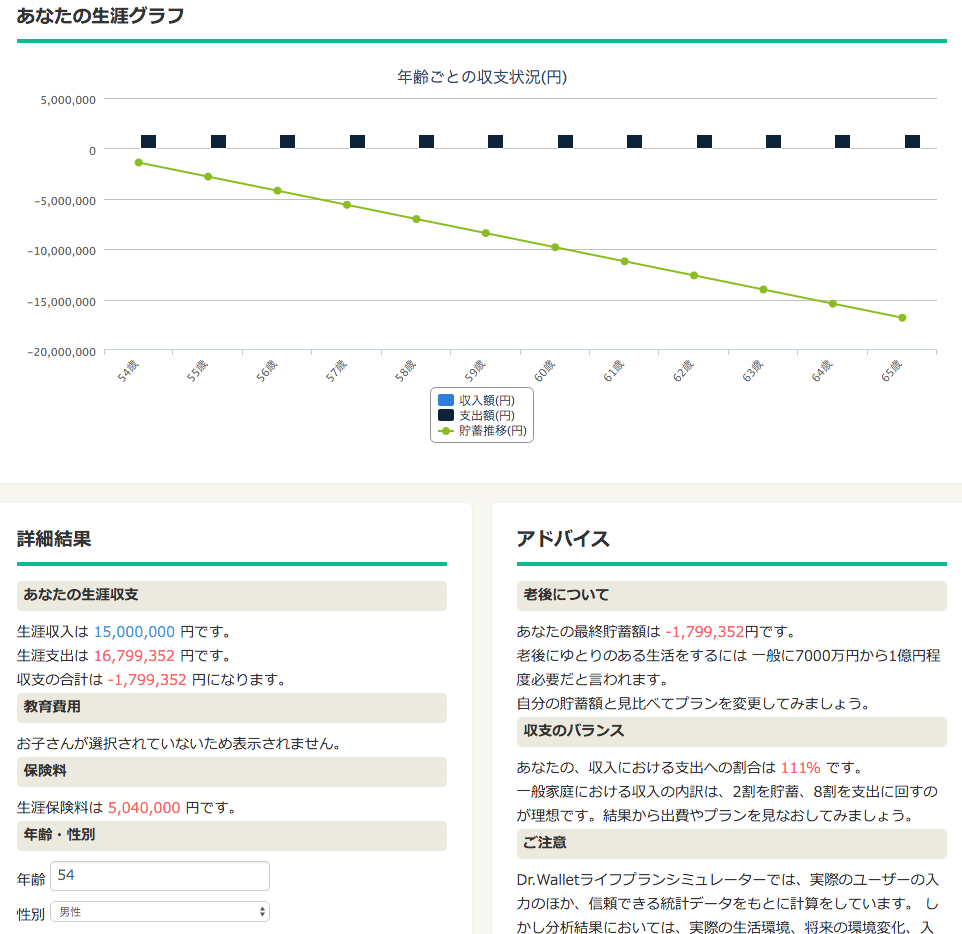Click the y-axis label -10,000,000

61,251
